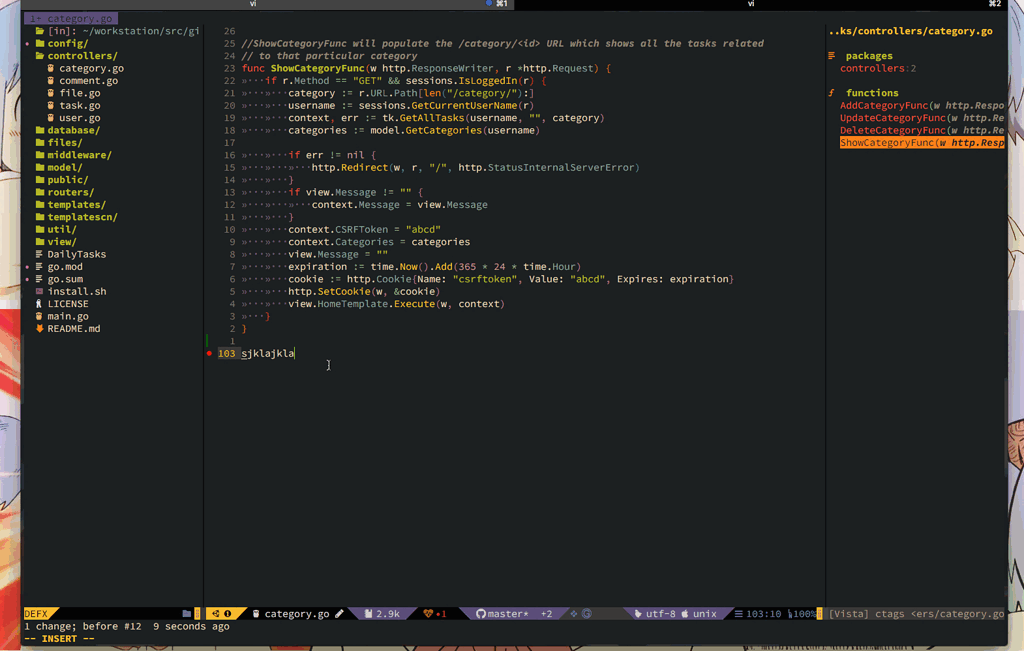Click the error dot marker on line 103
Viewport: 1024px width, 651px height.
point(208,352)
